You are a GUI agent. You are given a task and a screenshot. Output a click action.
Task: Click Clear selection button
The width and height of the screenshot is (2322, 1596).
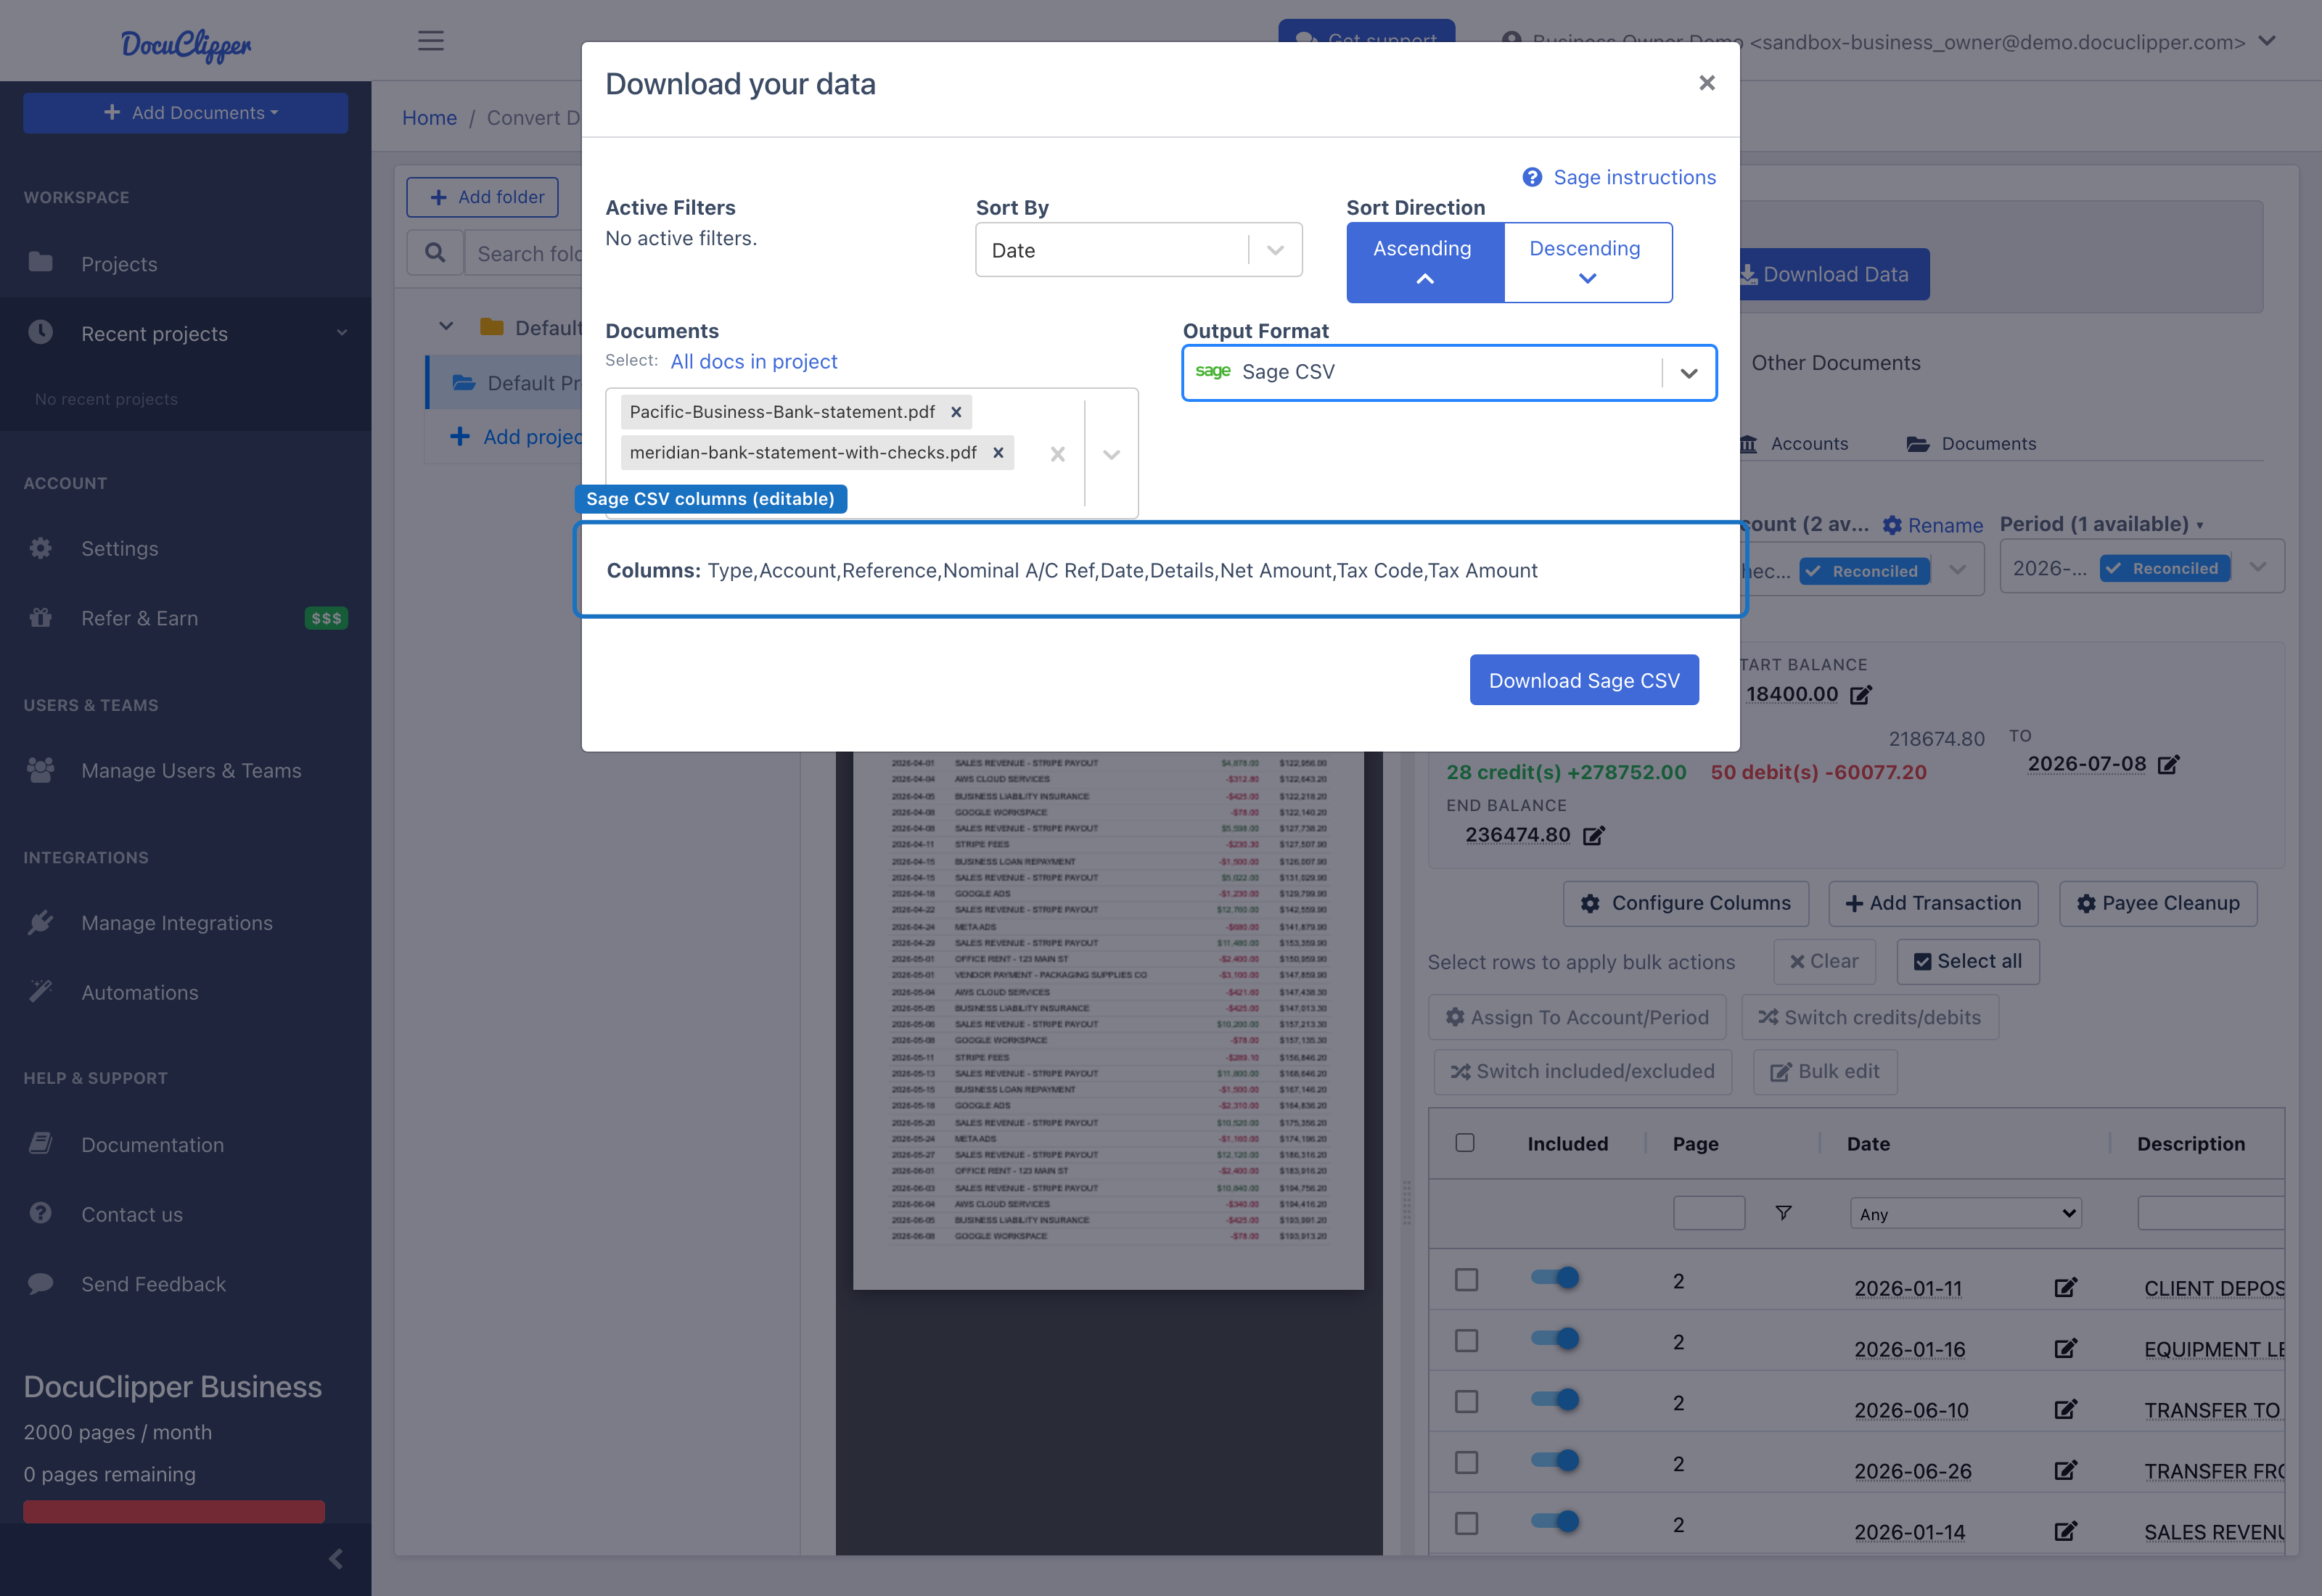[x=1823, y=961]
